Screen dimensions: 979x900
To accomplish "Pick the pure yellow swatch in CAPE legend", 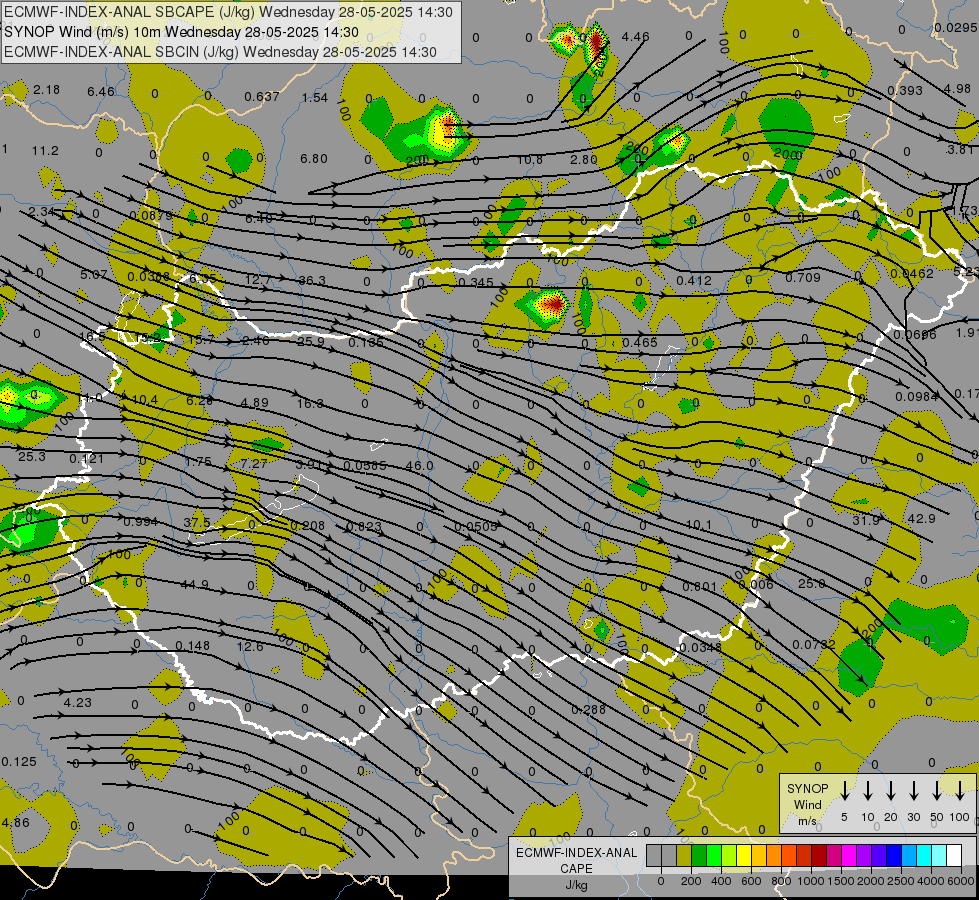I will (744, 855).
